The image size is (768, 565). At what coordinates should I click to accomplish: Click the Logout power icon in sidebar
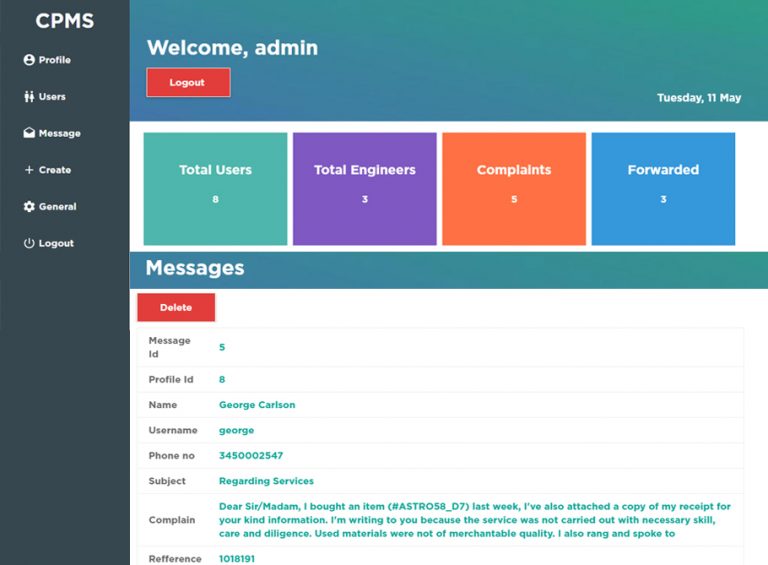pyautogui.click(x=29, y=243)
